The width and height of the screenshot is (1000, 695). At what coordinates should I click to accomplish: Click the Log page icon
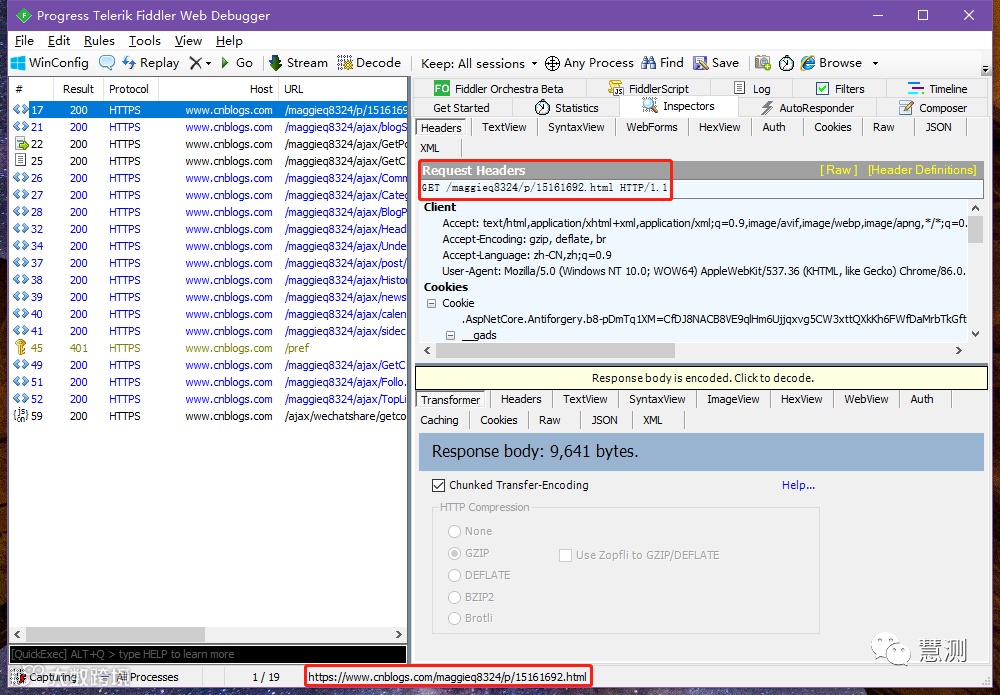[x=739, y=88]
